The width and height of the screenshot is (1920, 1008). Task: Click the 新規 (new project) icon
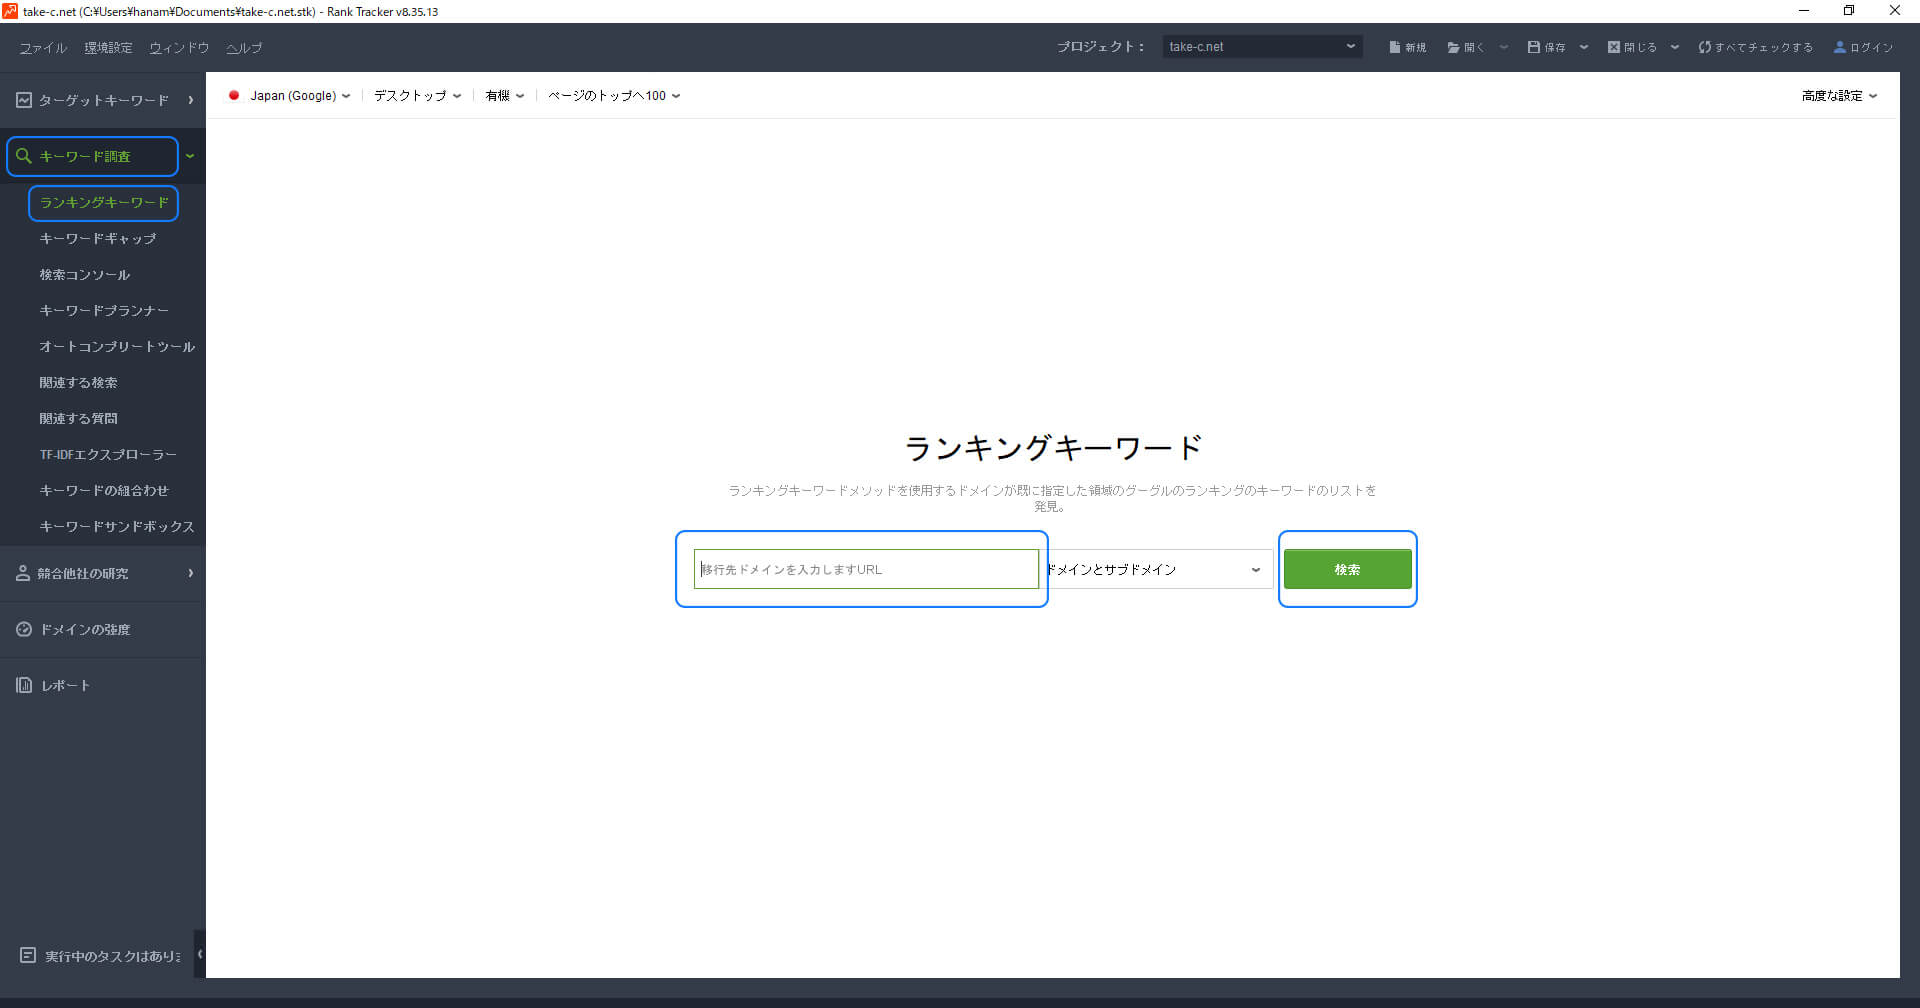(x=1394, y=47)
